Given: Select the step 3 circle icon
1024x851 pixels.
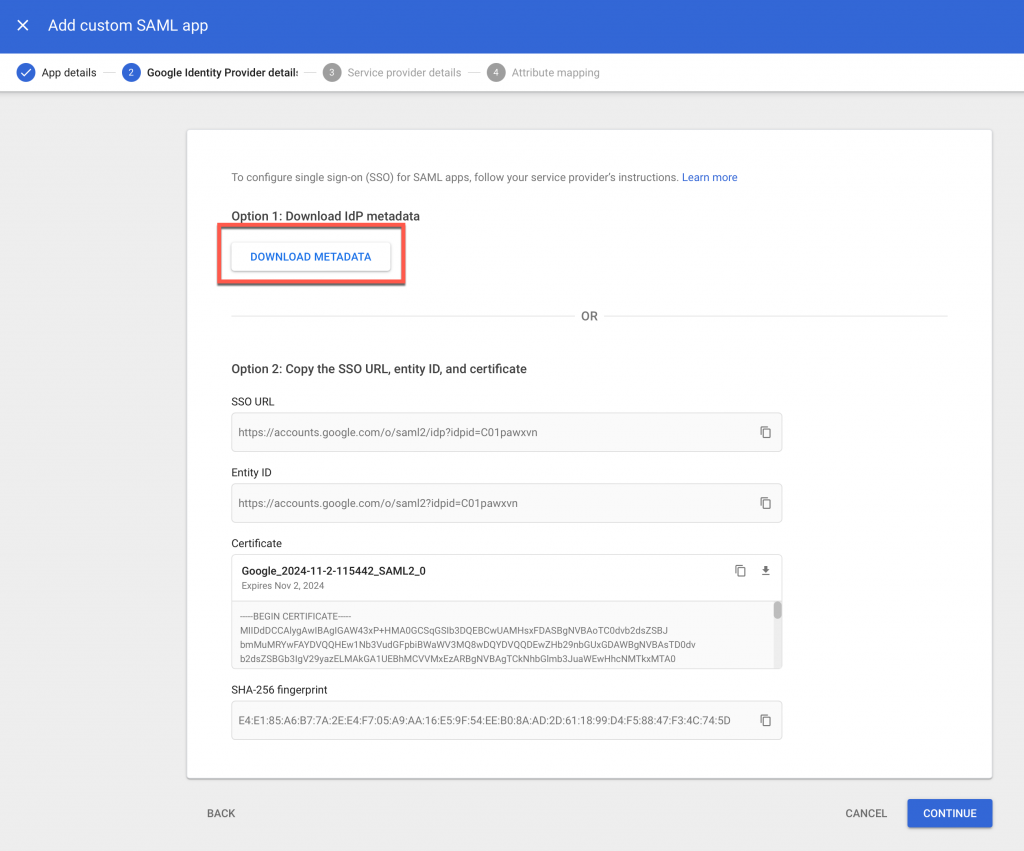Looking at the screenshot, I should click(x=333, y=72).
